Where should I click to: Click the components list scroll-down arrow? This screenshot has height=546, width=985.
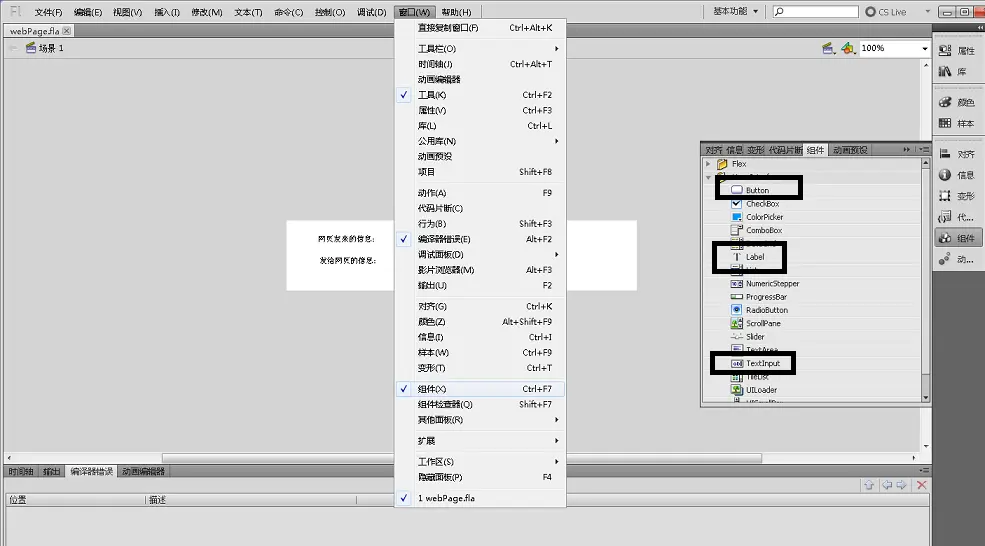coord(925,398)
